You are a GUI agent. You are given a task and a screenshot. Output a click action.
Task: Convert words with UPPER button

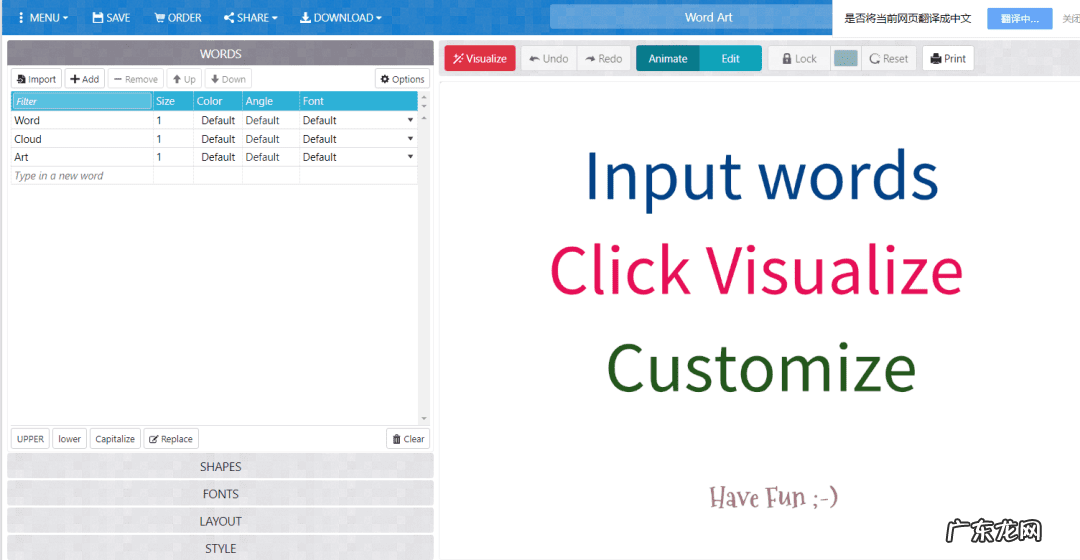point(30,439)
